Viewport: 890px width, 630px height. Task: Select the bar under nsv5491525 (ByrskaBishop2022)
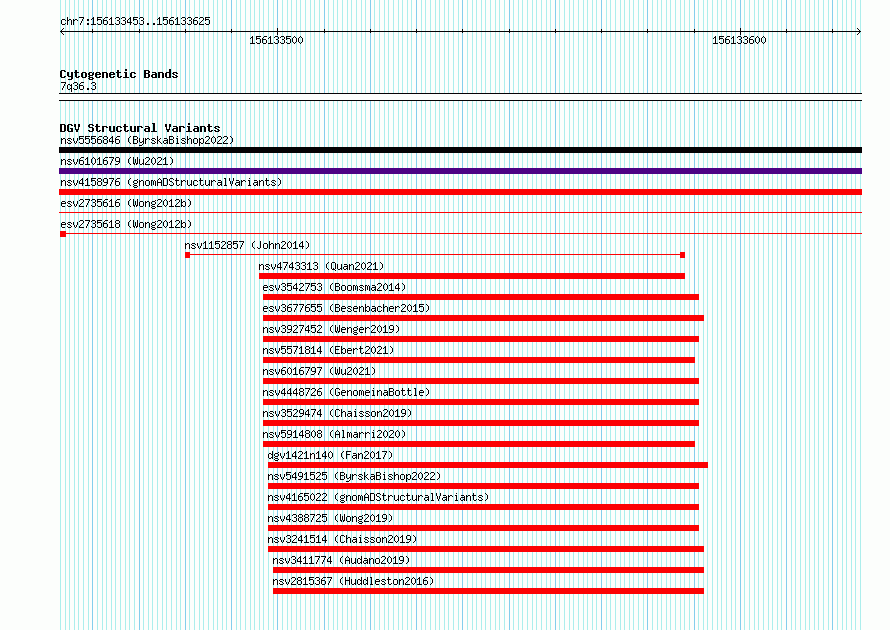pyautogui.click(x=483, y=486)
